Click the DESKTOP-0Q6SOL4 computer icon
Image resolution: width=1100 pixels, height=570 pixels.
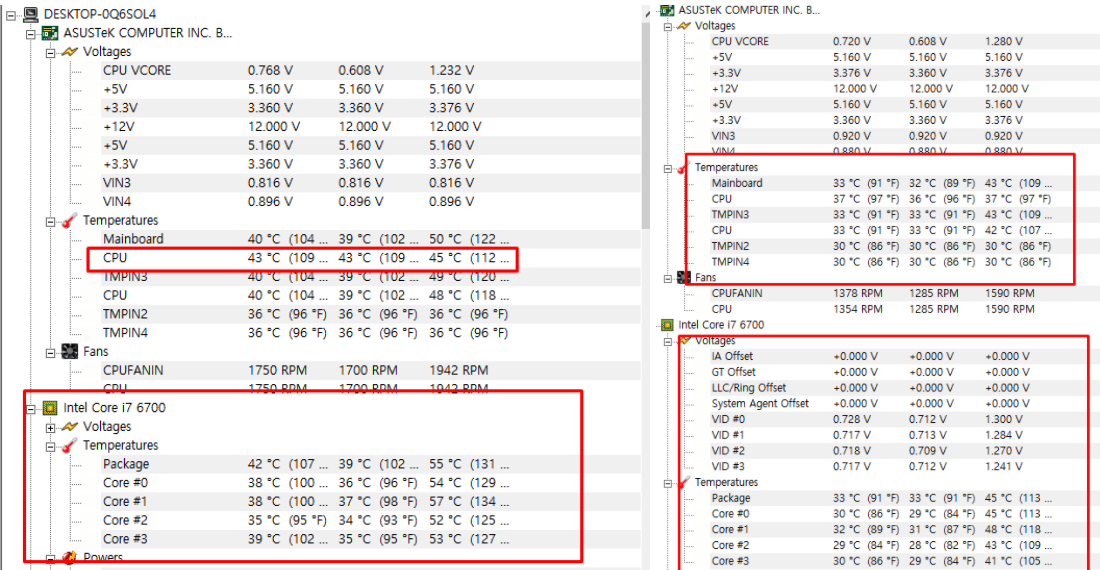(x=30, y=14)
